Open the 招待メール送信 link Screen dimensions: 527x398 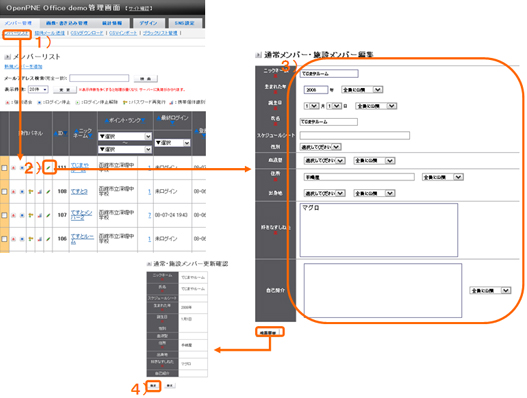[50, 33]
